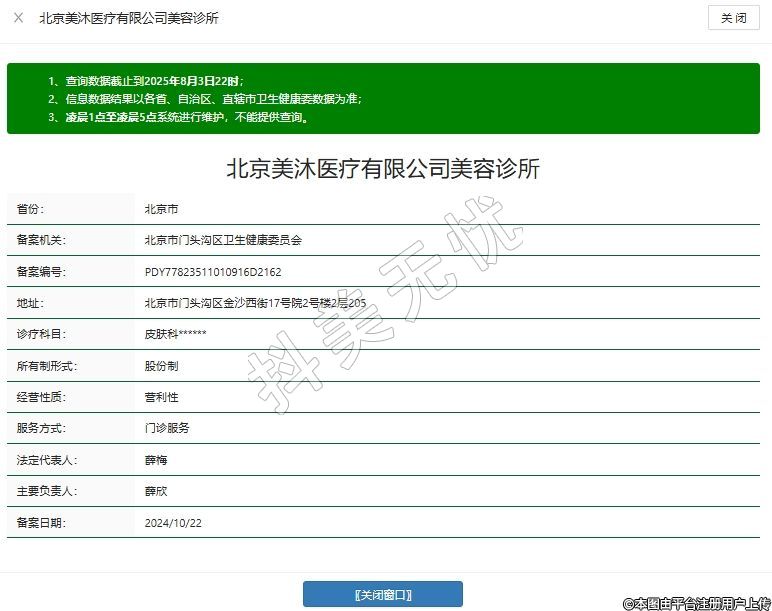Select the 备案日期 value 2024/10/22
Viewport: 772px width, 611px height.
[174, 522]
